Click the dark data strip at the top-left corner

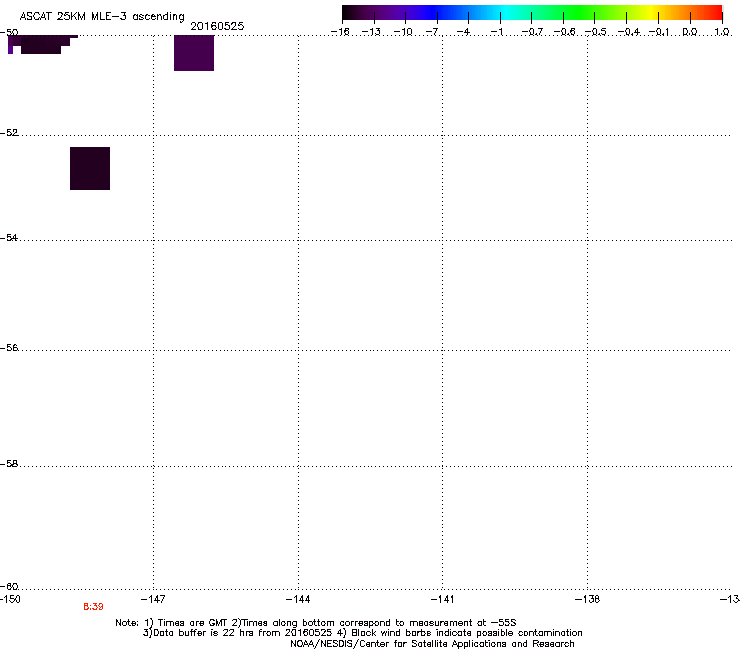click(x=42, y=44)
